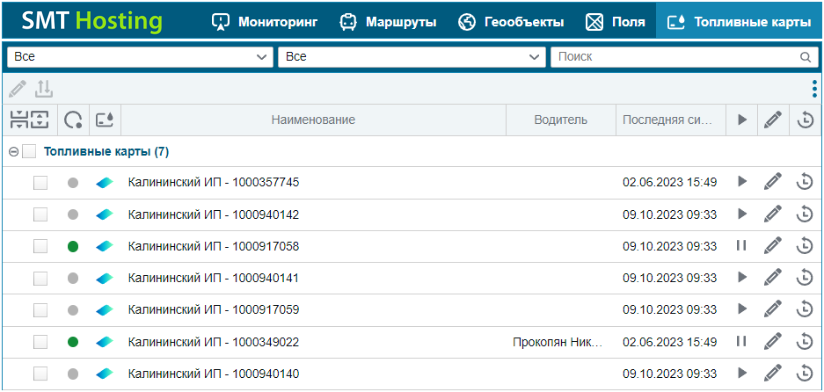
Task: Collapse the Топливные карты (7) group
Action: pyautogui.click(x=14, y=152)
